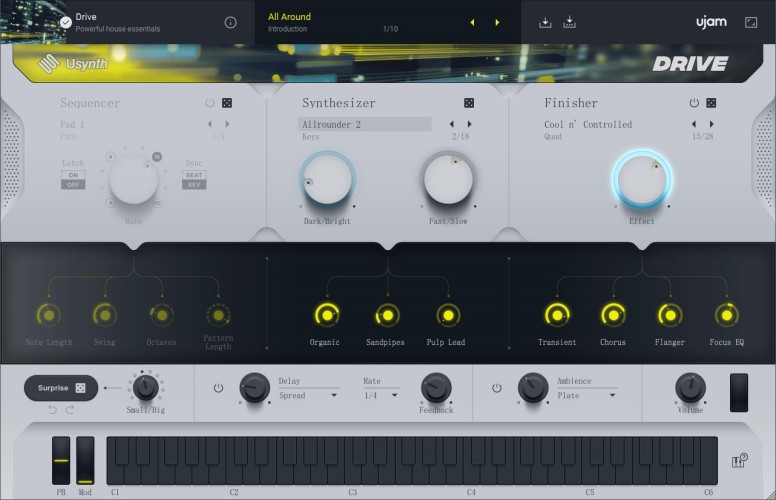
Task: Open the Delay Rate 1/4 dropdown
Action: pos(381,395)
